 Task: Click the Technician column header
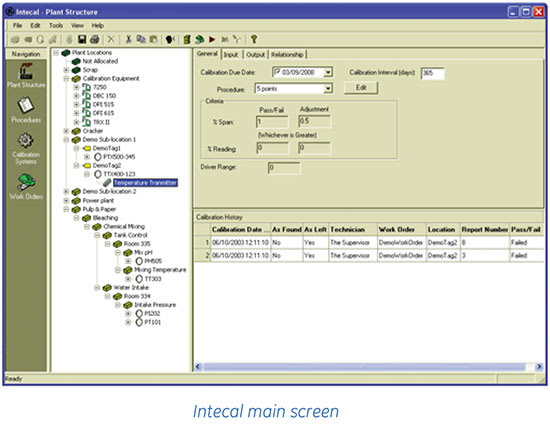tap(353, 229)
